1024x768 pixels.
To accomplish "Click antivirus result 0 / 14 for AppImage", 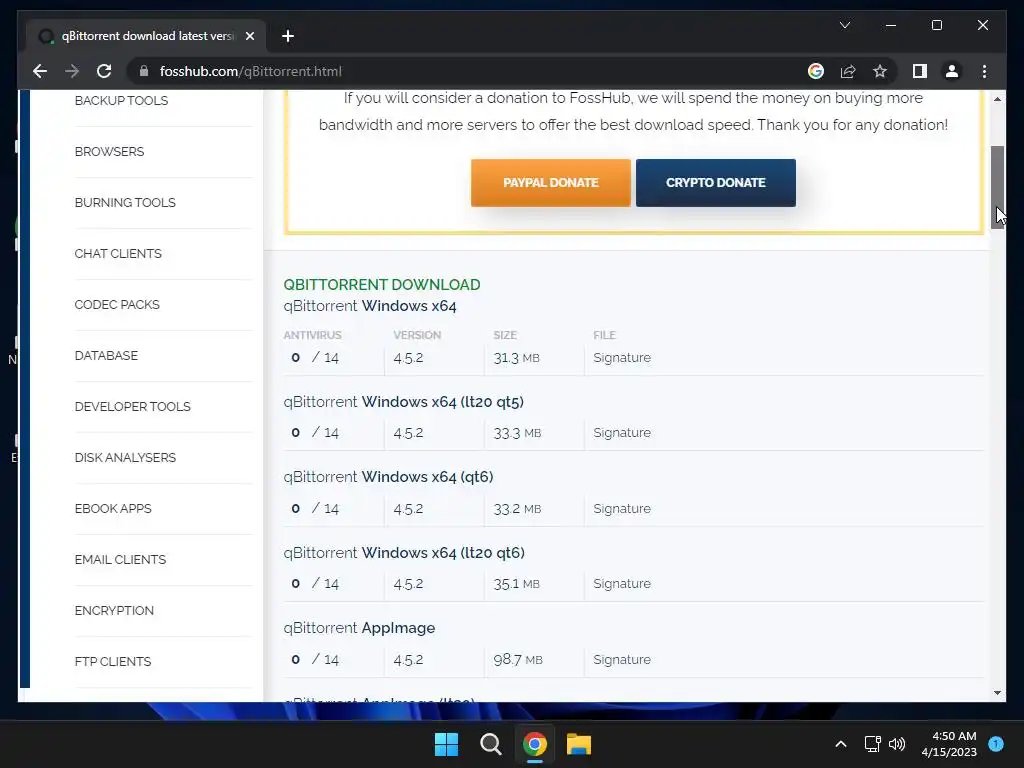I will coord(315,660).
